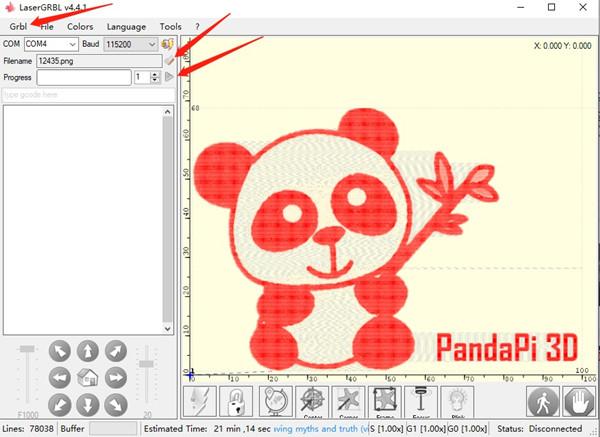Click the globe set-zero position icon
This screenshot has height=437, width=600.
click(x=276, y=401)
